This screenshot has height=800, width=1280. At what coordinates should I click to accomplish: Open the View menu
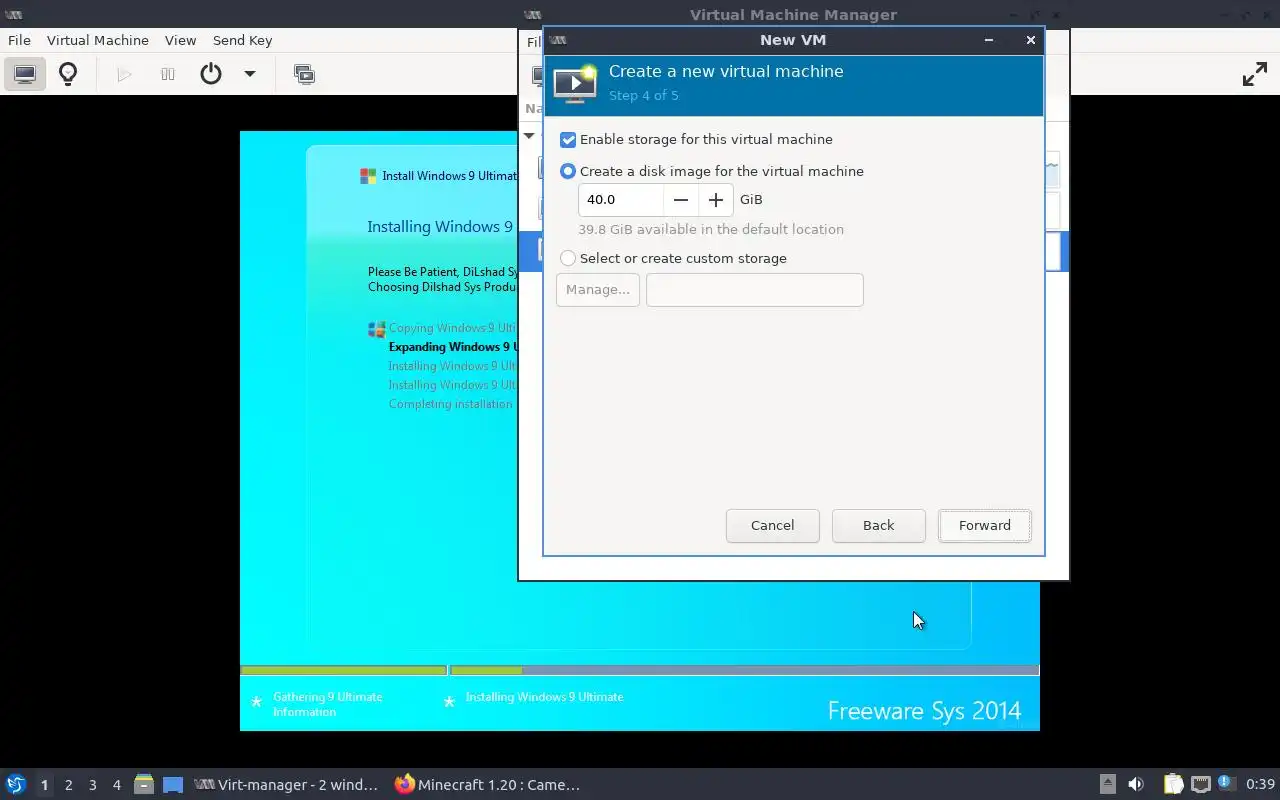[180, 40]
